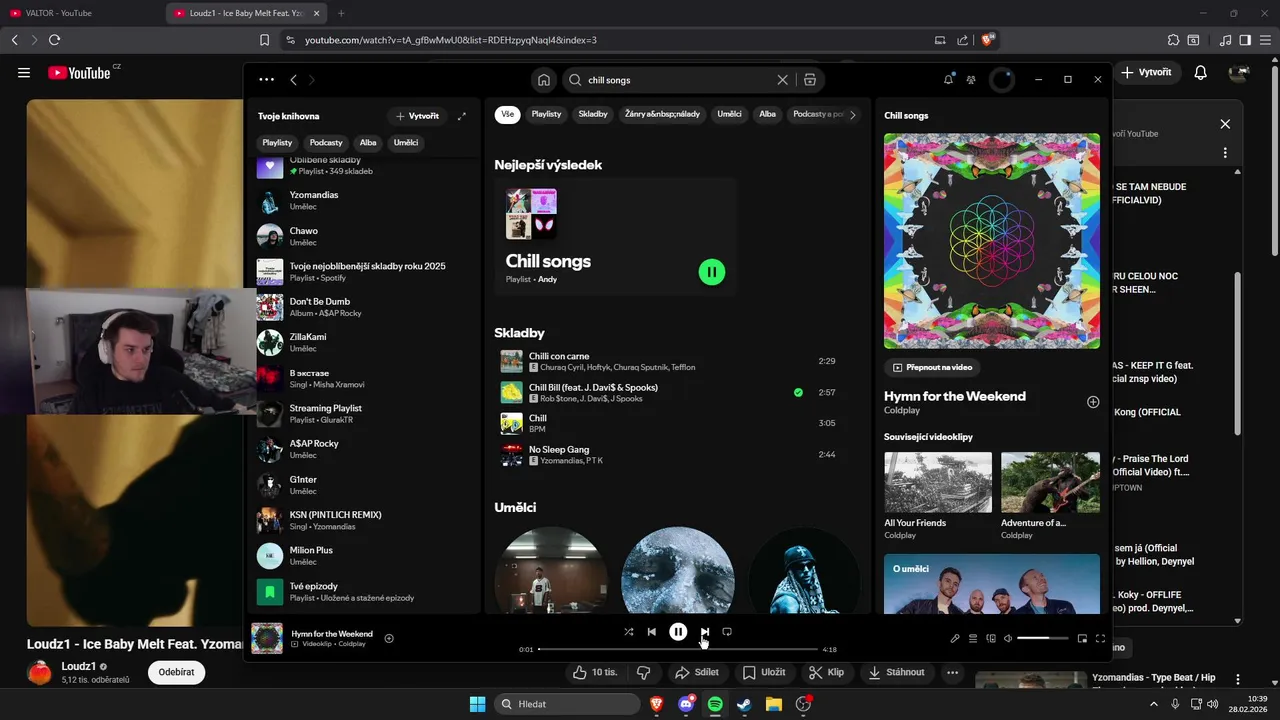Click YouTube 'Sdílet' share button
Screen dimensions: 1280x720
pyautogui.click(x=696, y=672)
